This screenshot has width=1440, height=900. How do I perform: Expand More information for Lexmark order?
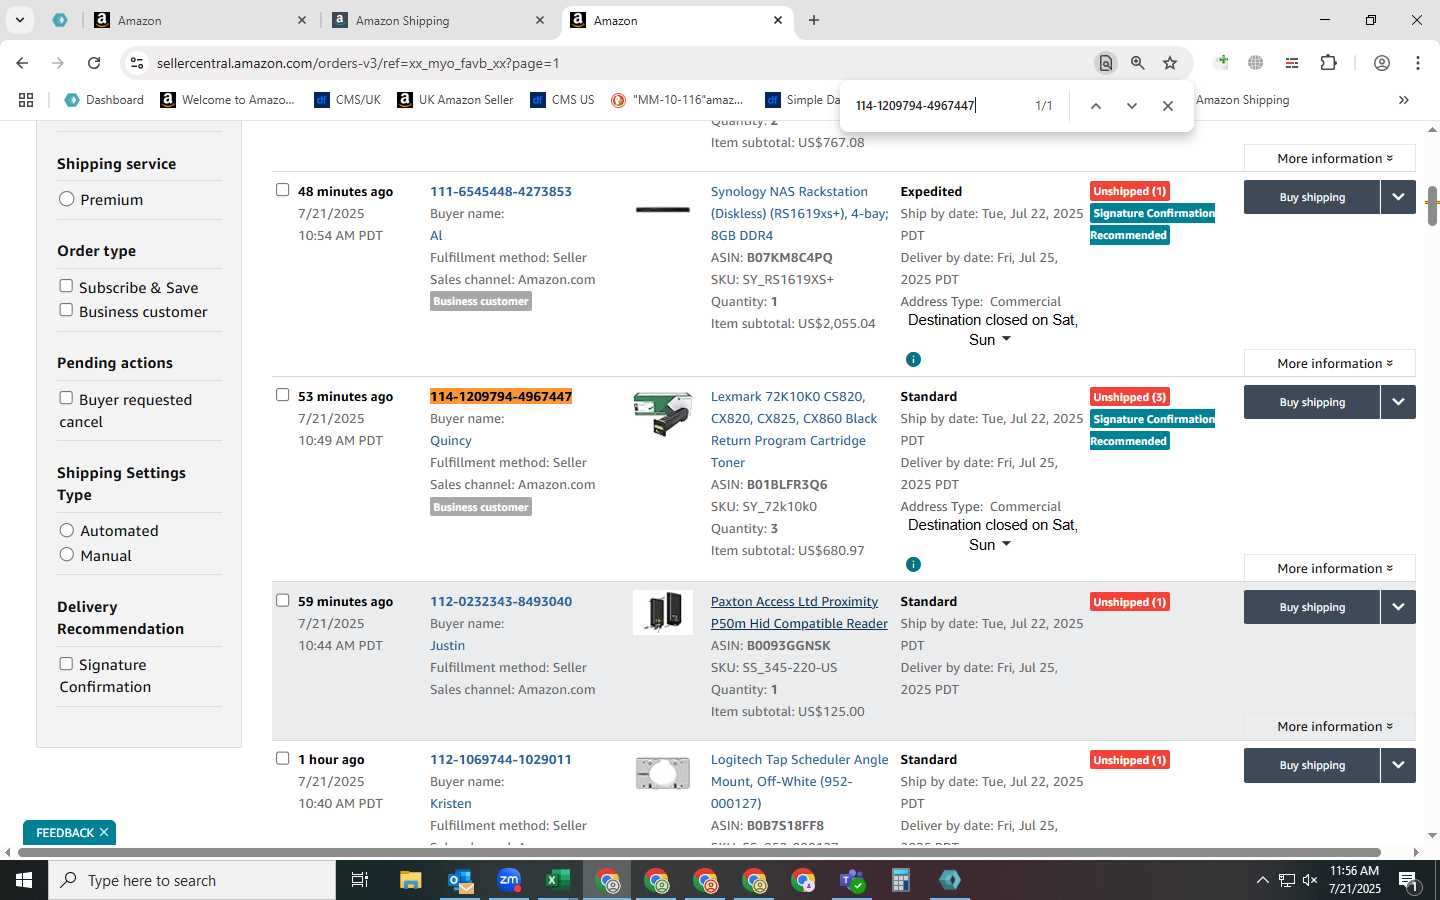1330,568
